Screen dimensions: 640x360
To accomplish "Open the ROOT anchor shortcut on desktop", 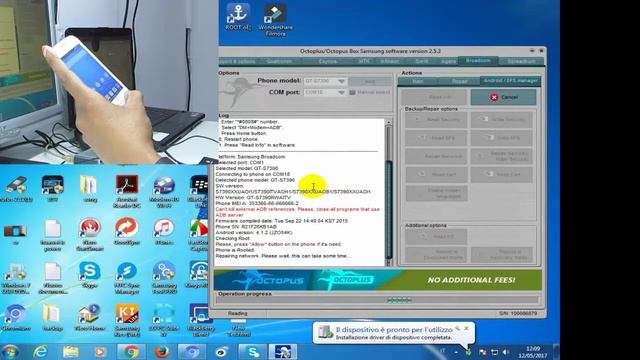I will (237, 17).
